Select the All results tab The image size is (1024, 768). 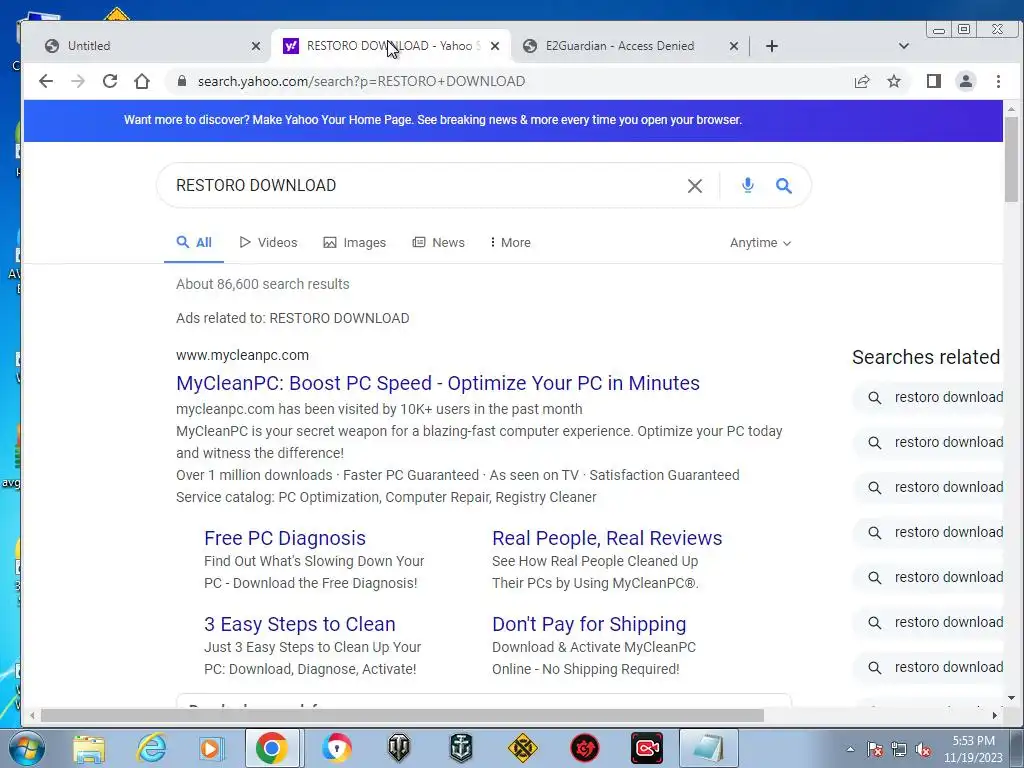[x=194, y=242]
